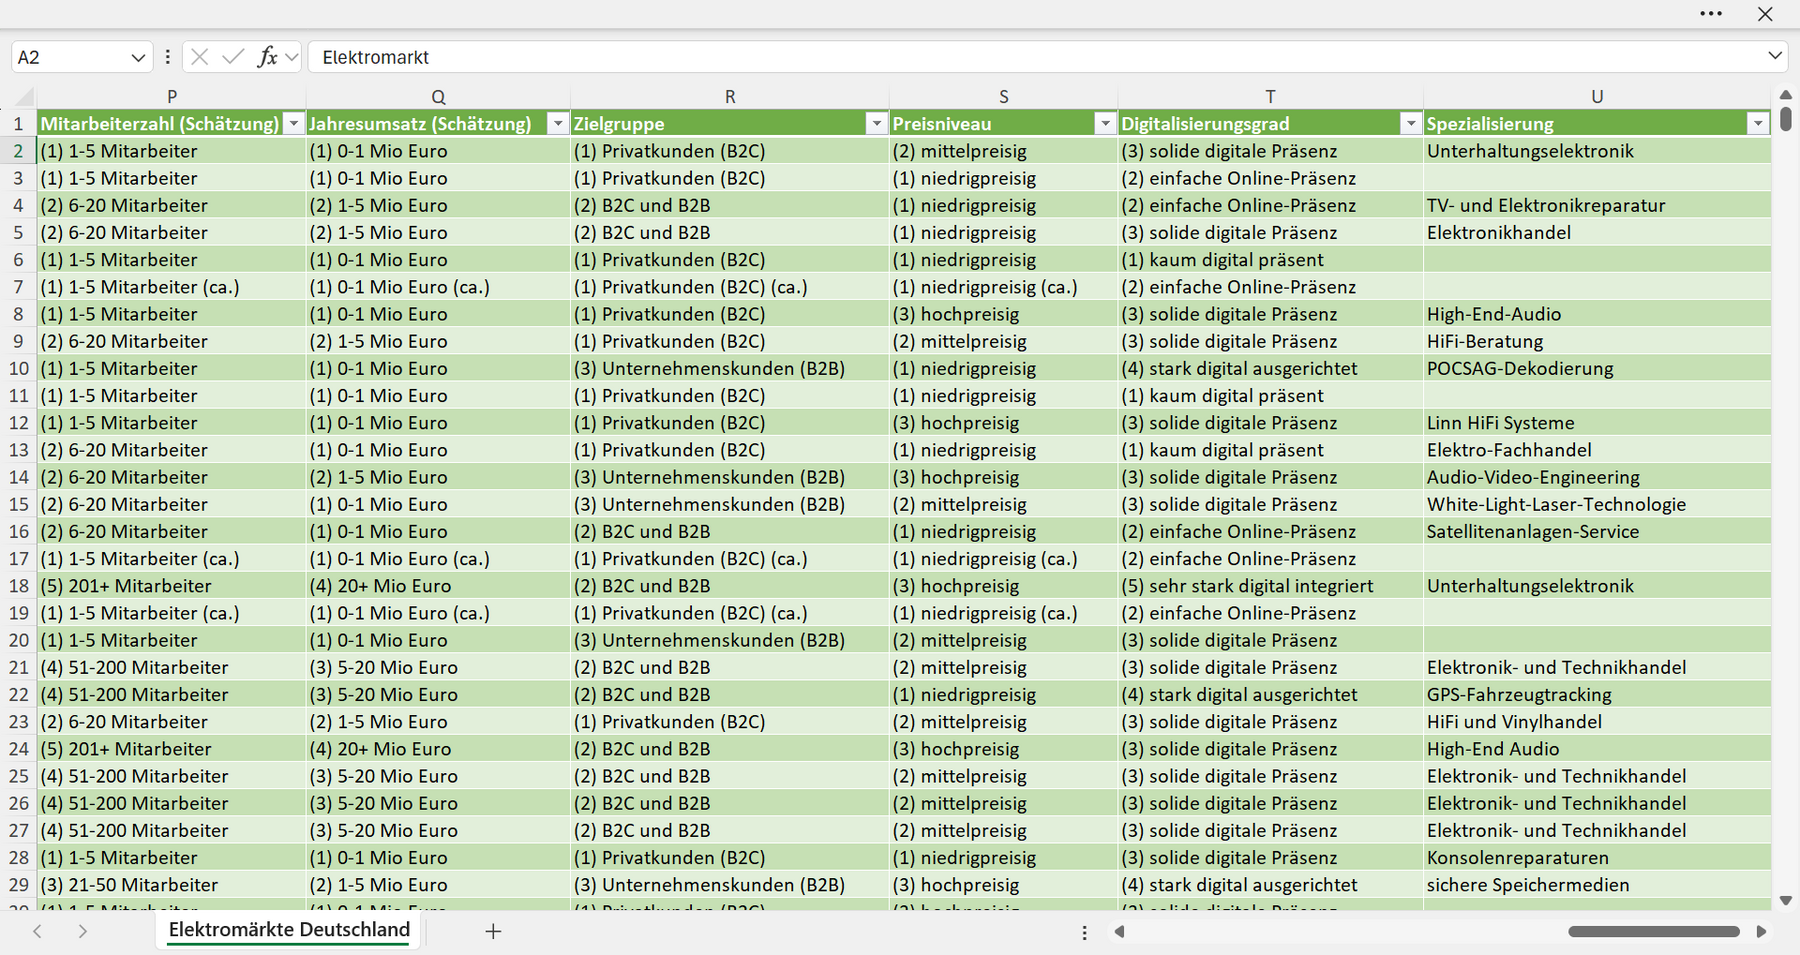Open the Name Box dropdown arrow
The height and width of the screenshot is (955, 1800).
coord(138,58)
